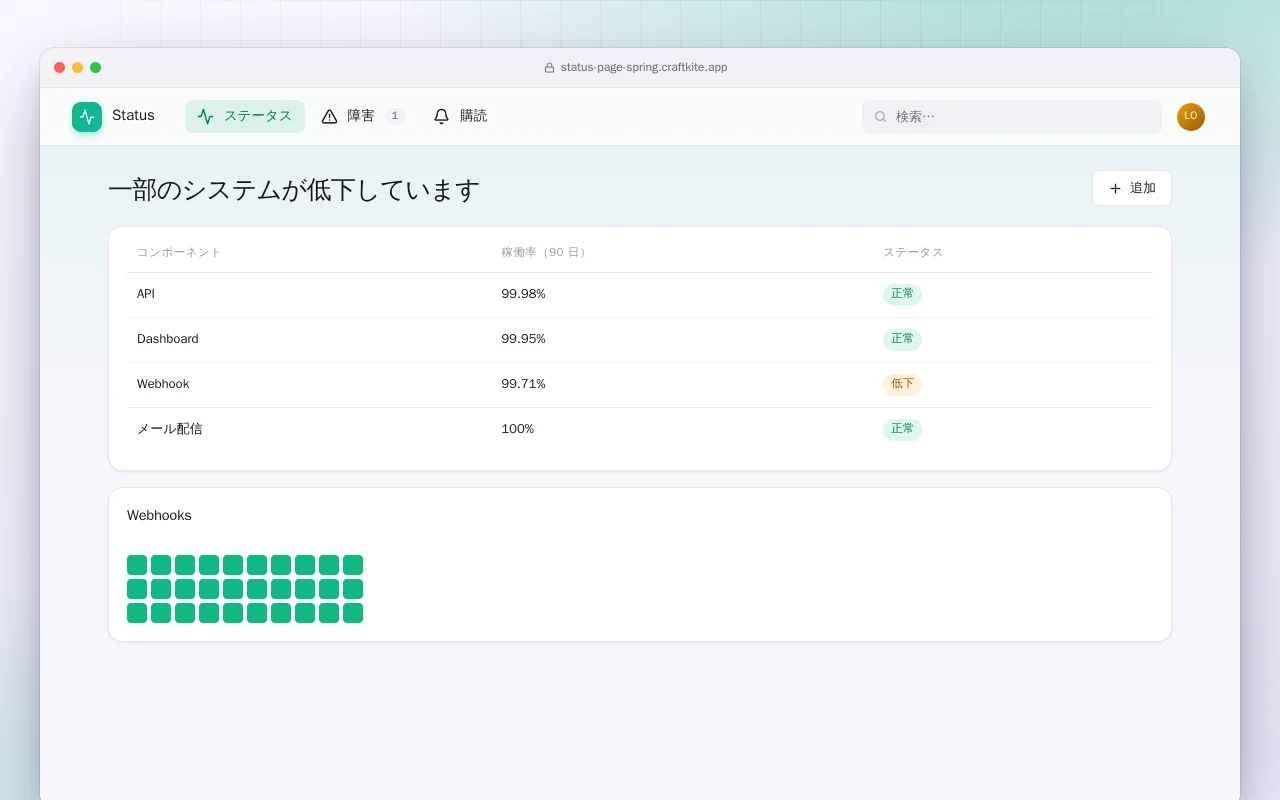This screenshot has width=1280, height=800.
Task: Click the 稼働率（90 日）column header
Action: point(546,252)
